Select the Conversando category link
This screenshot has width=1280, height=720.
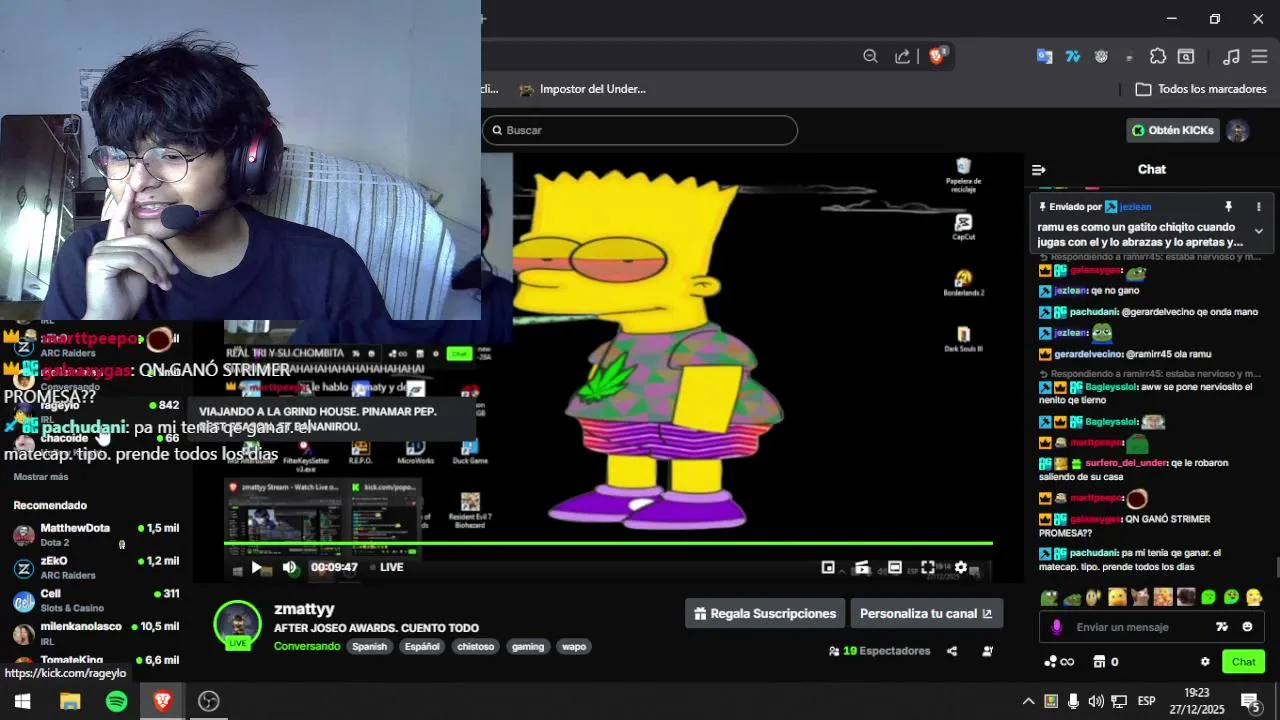307,646
